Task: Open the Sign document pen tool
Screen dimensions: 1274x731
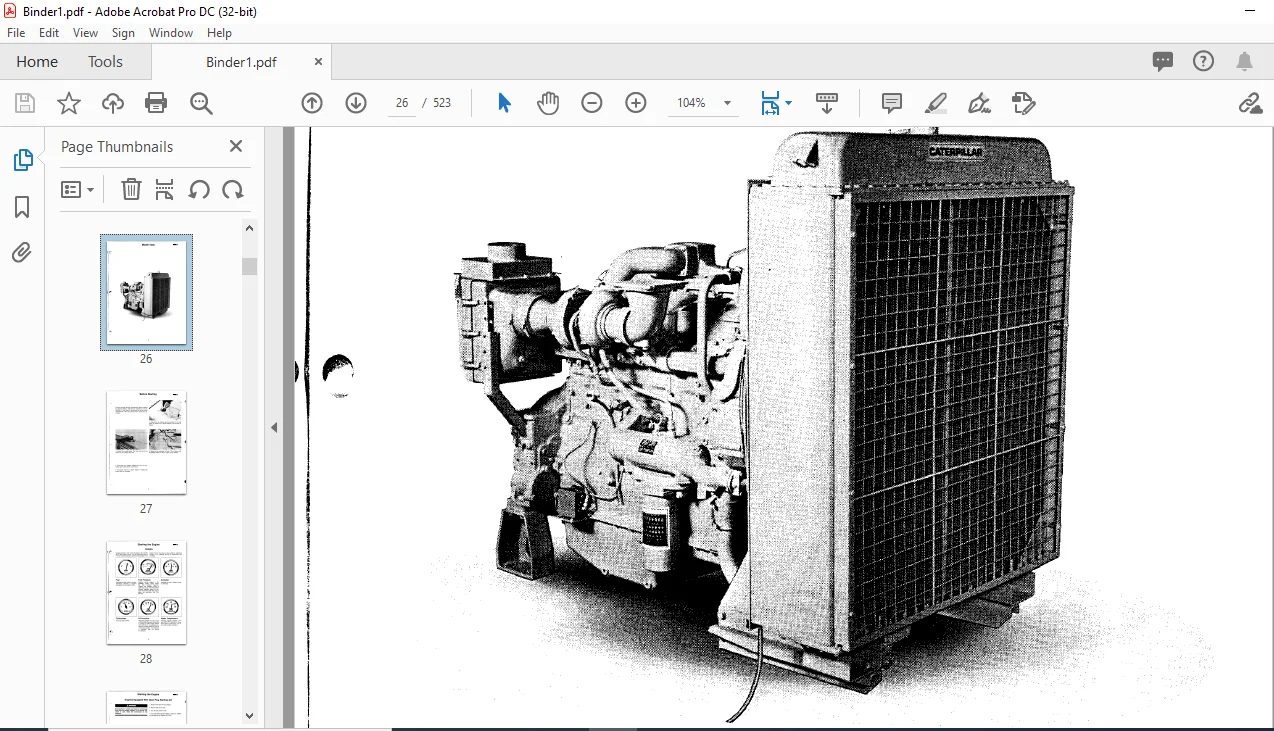Action: pyautogui.click(x=980, y=103)
